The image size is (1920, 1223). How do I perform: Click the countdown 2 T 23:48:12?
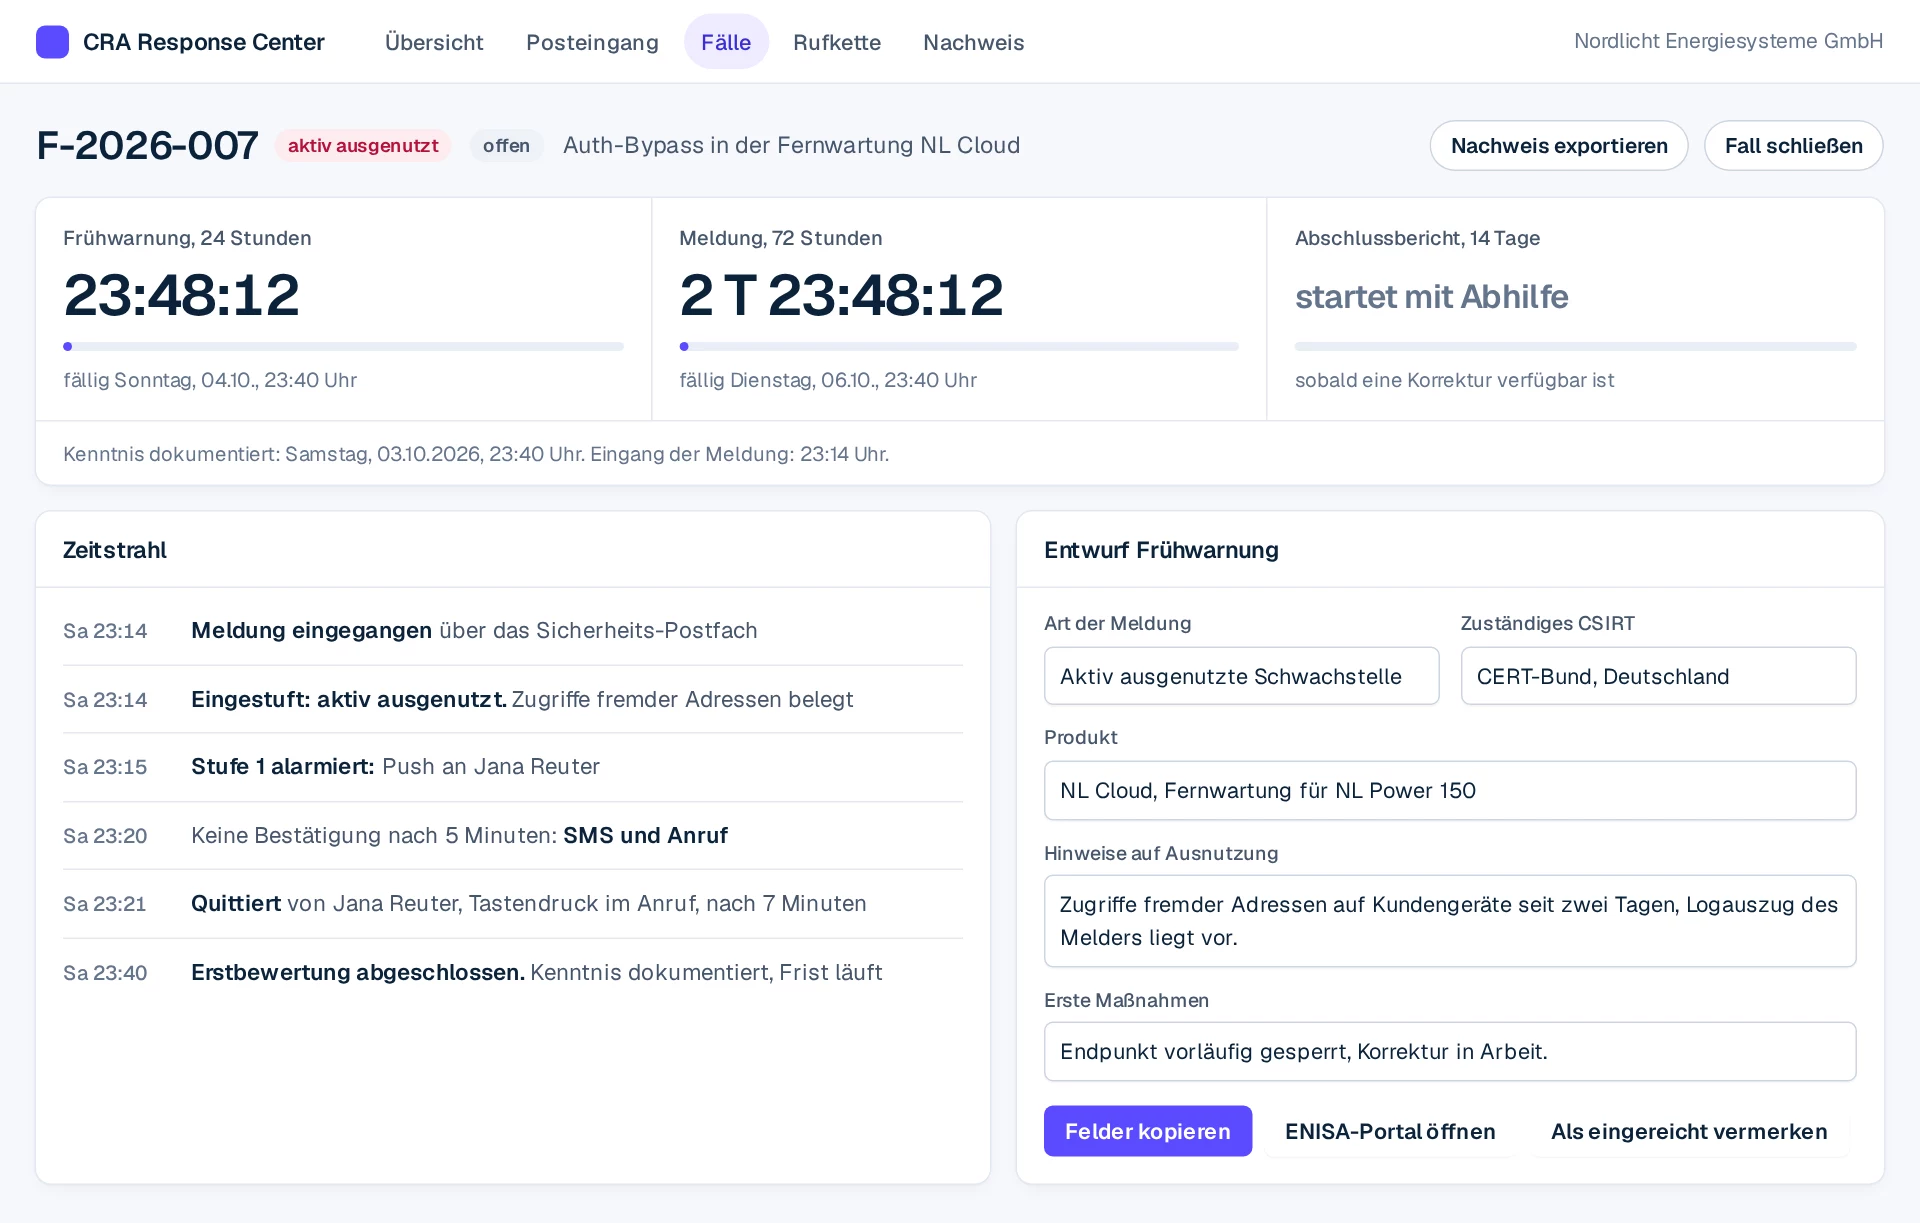pyautogui.click(x=841, y=295)
